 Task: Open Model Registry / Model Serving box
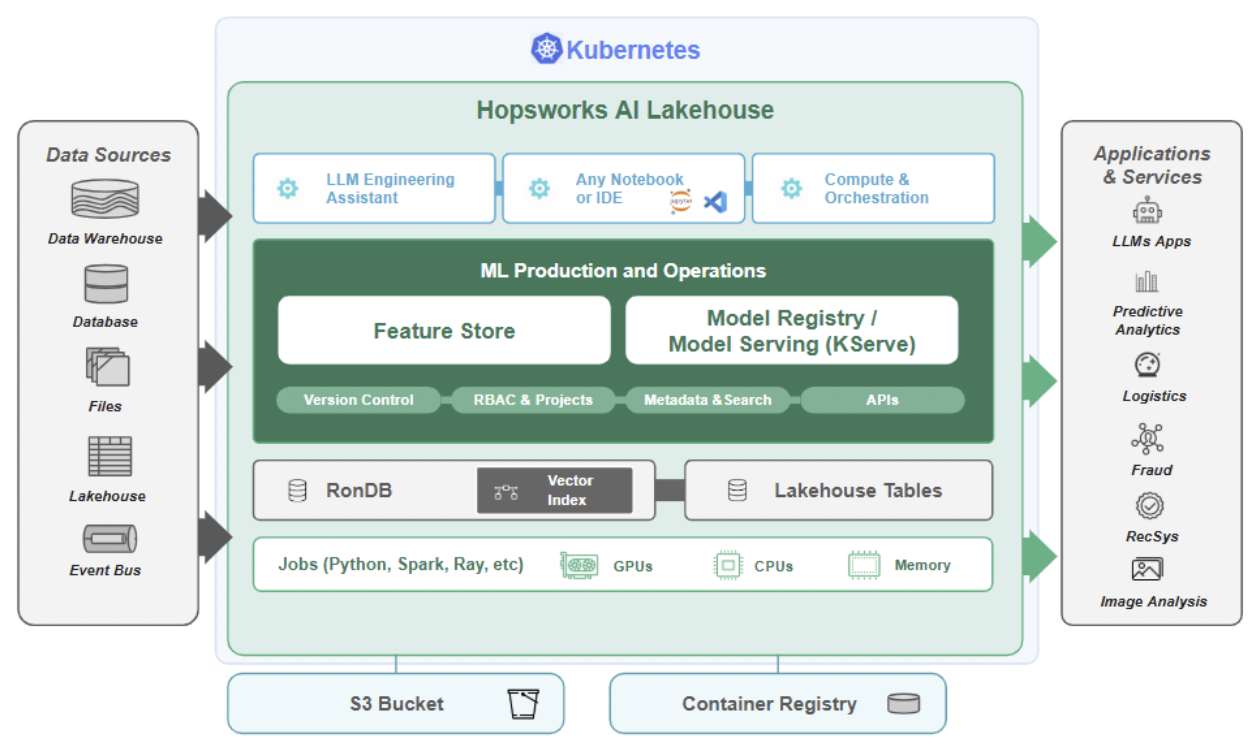click(791, 330)
